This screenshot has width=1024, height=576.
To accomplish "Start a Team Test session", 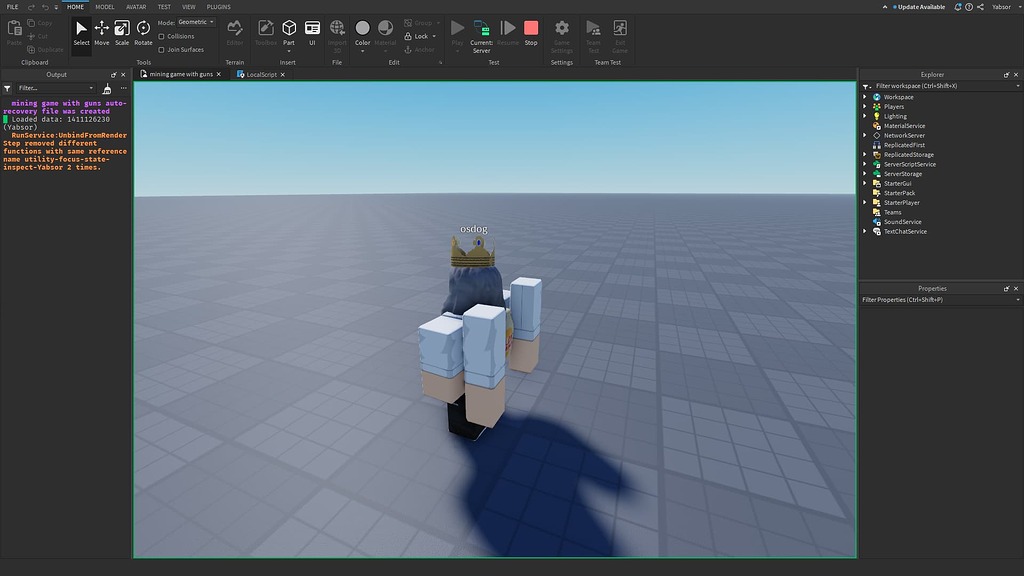I will (592, 32).
